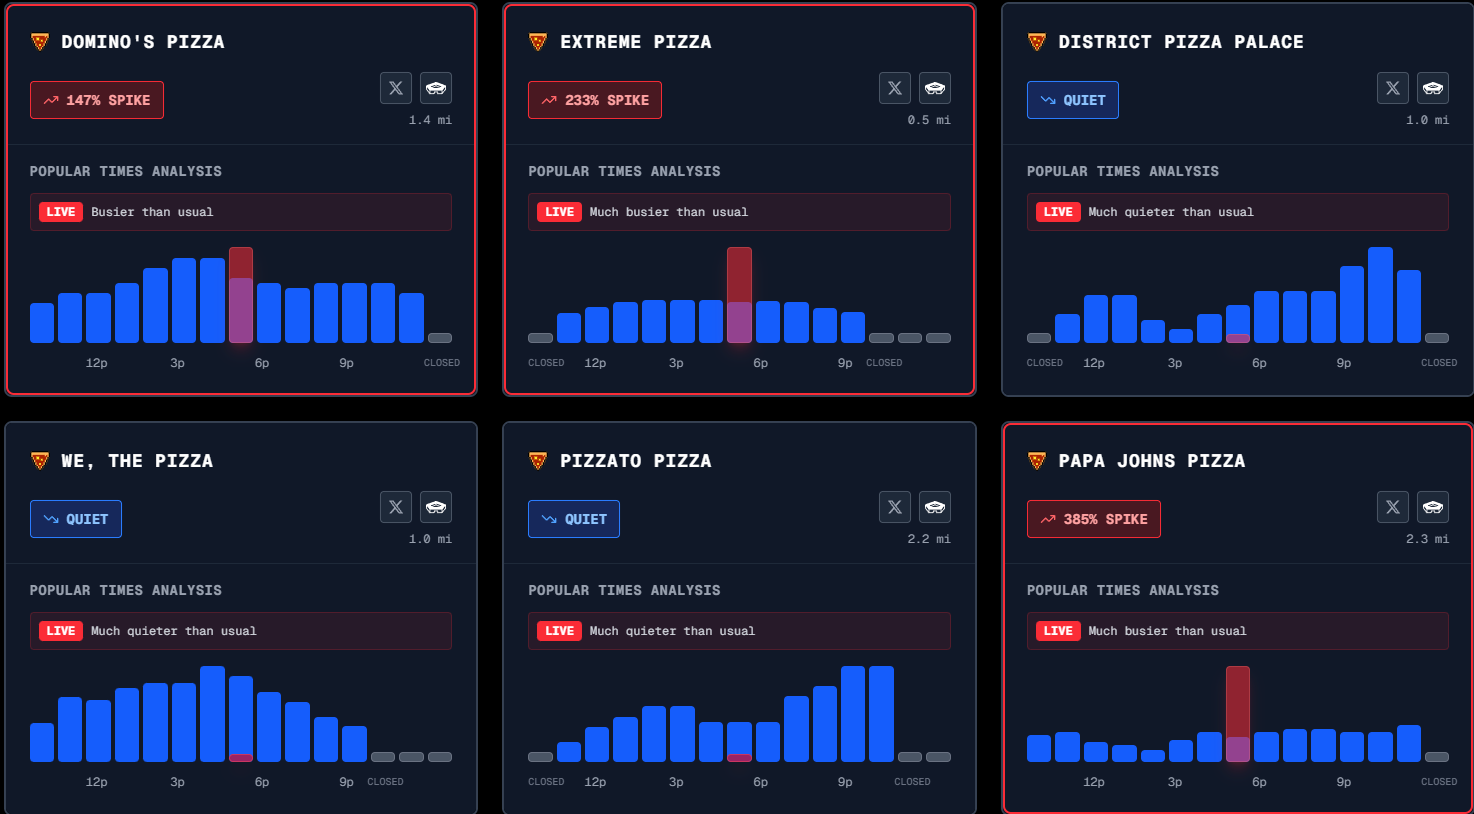Click QUIET badge on Pizzato Pizza
This screenshot has height=814, width=1474.
(x=574, y=519)
